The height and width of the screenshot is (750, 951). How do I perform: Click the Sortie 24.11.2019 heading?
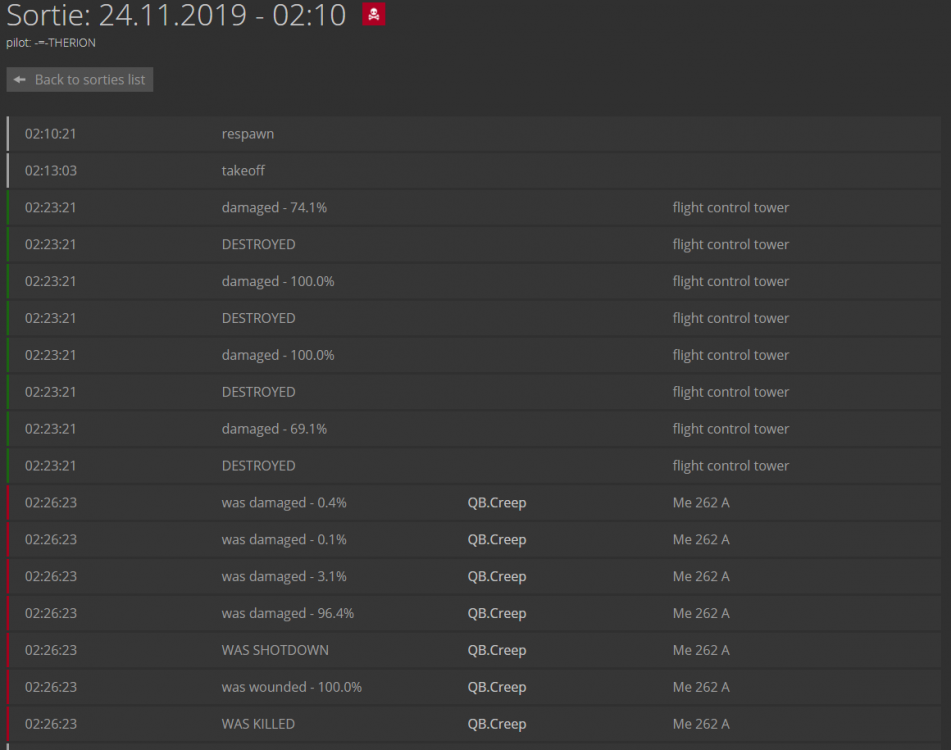point(176,16)
